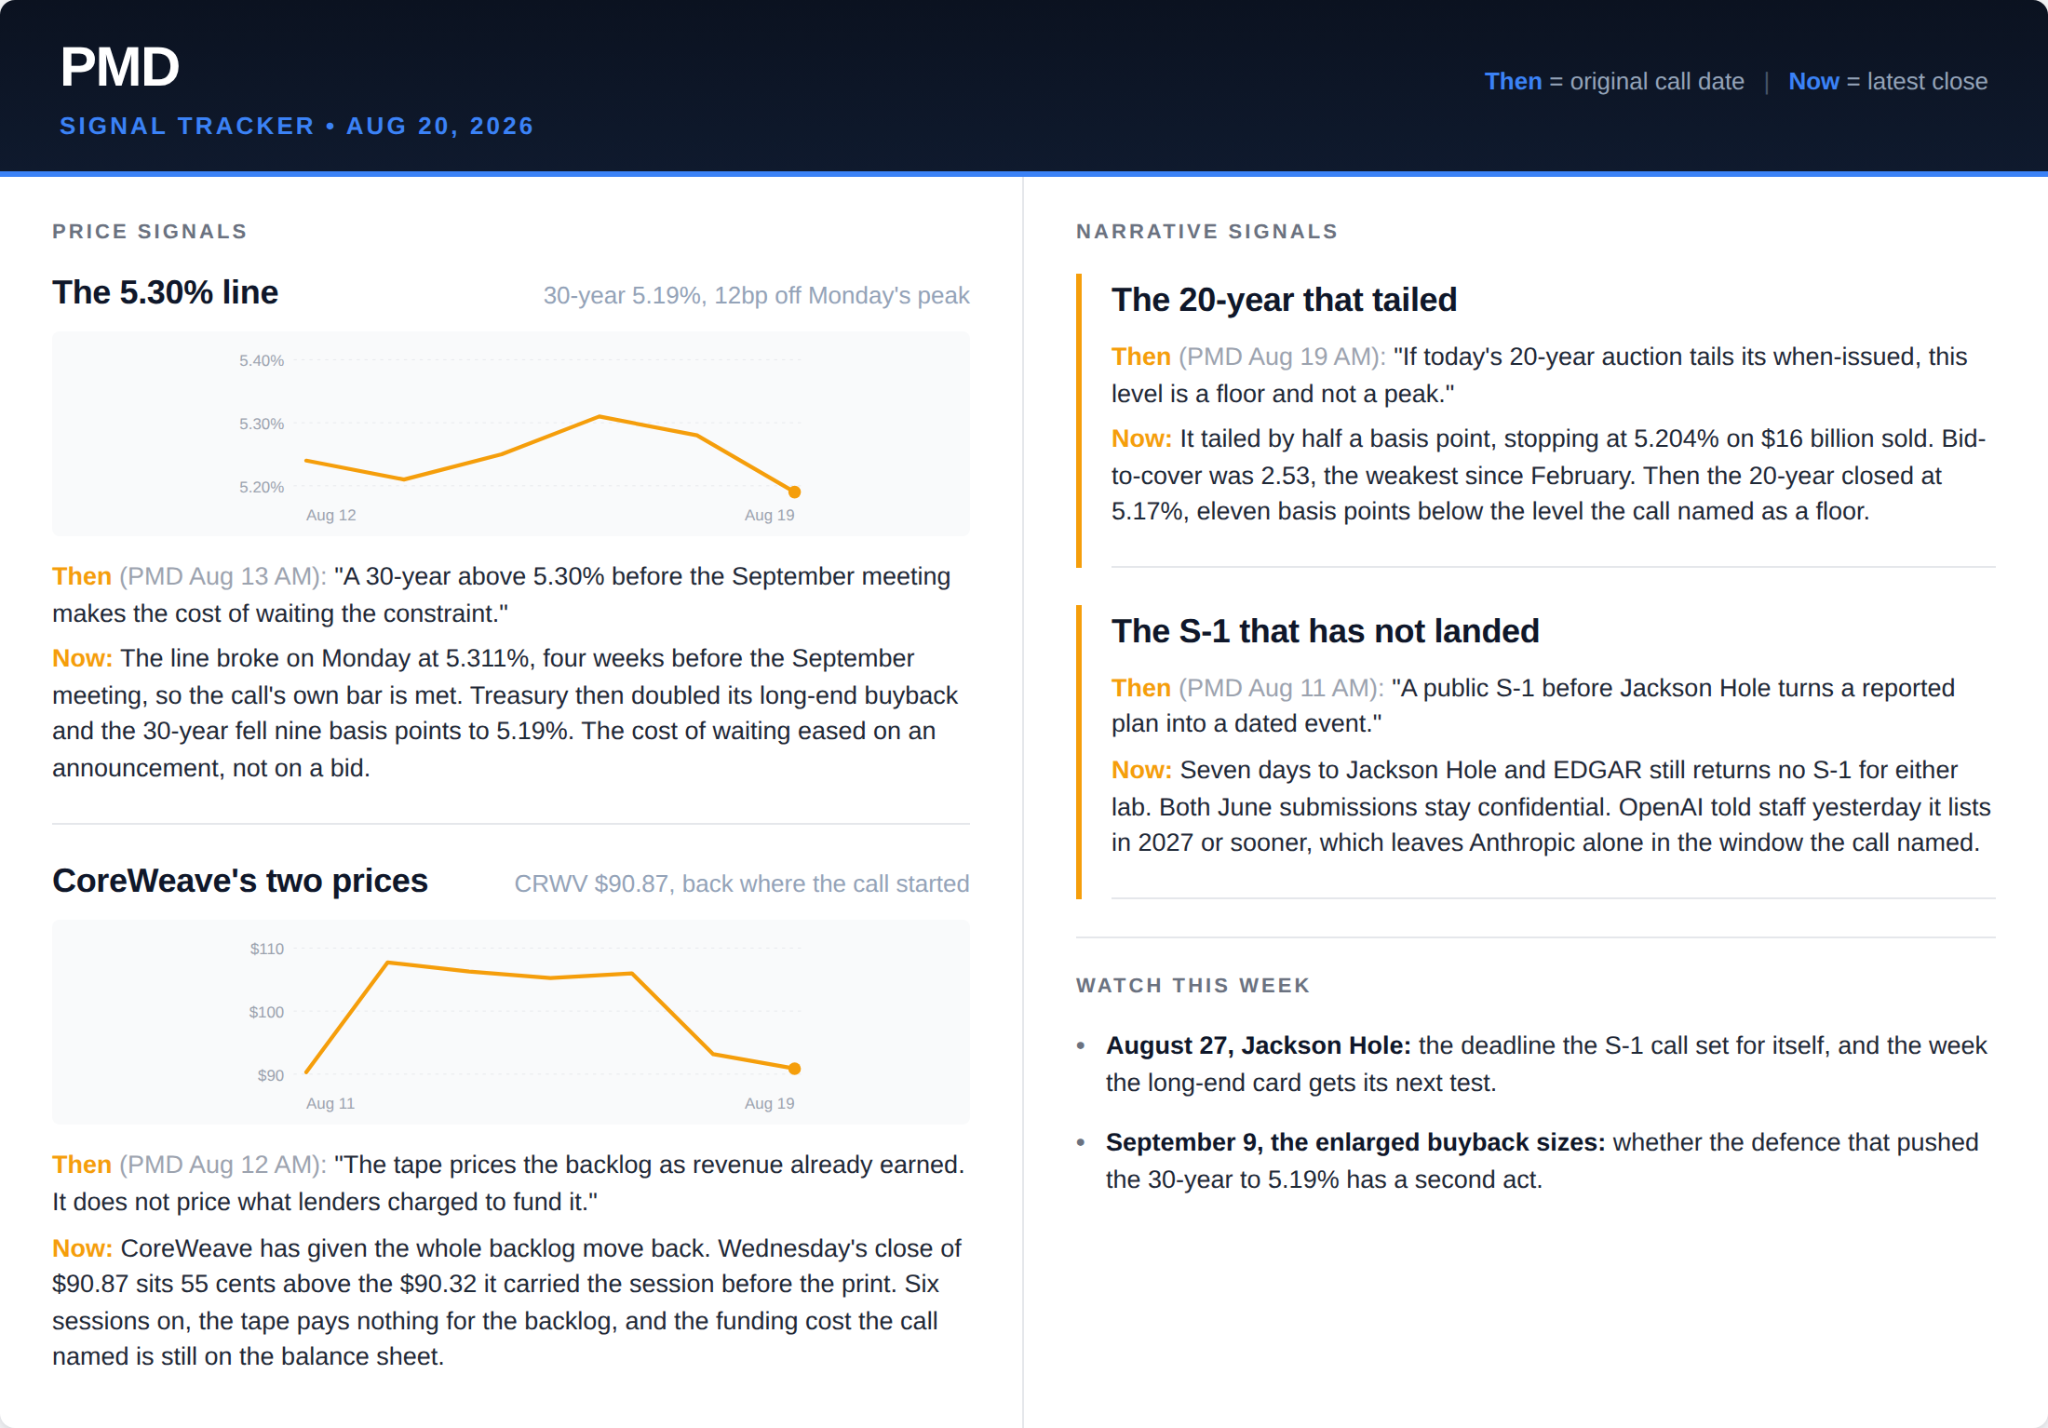Click the 'Now' legend label in header

click(1813, 81)
